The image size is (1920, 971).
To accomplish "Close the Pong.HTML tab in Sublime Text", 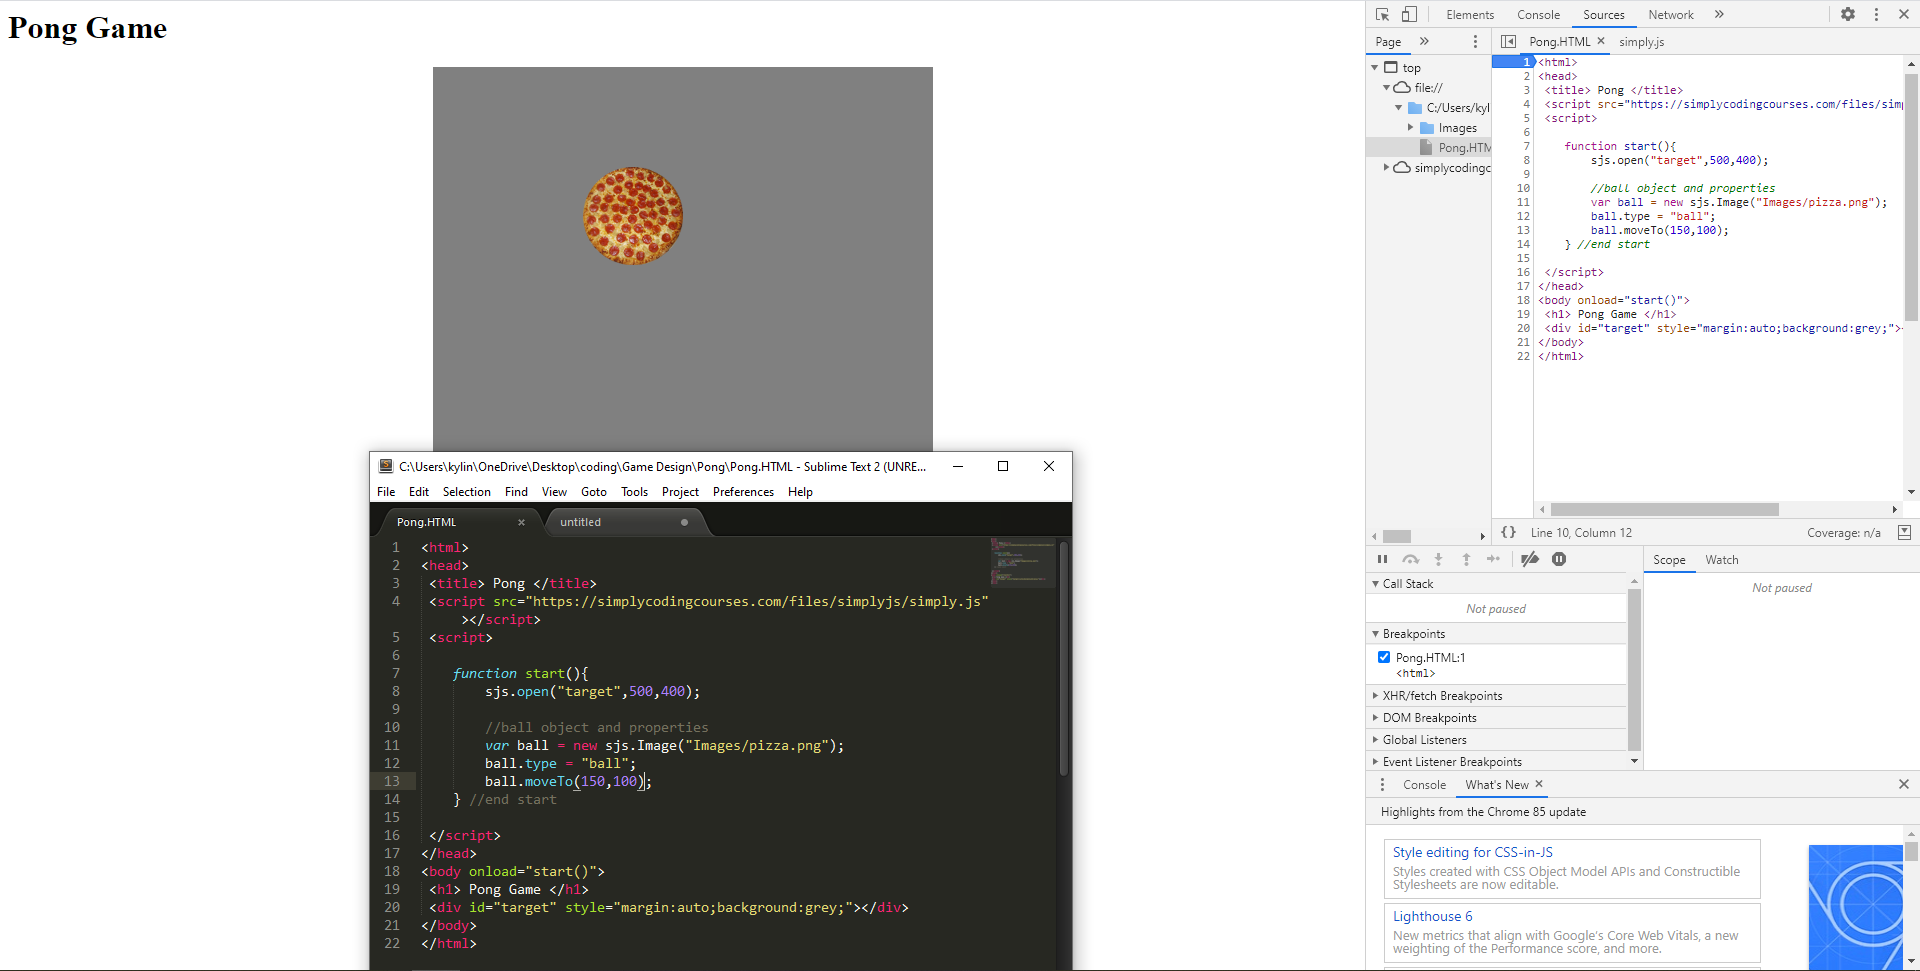I will click(521, 522).
